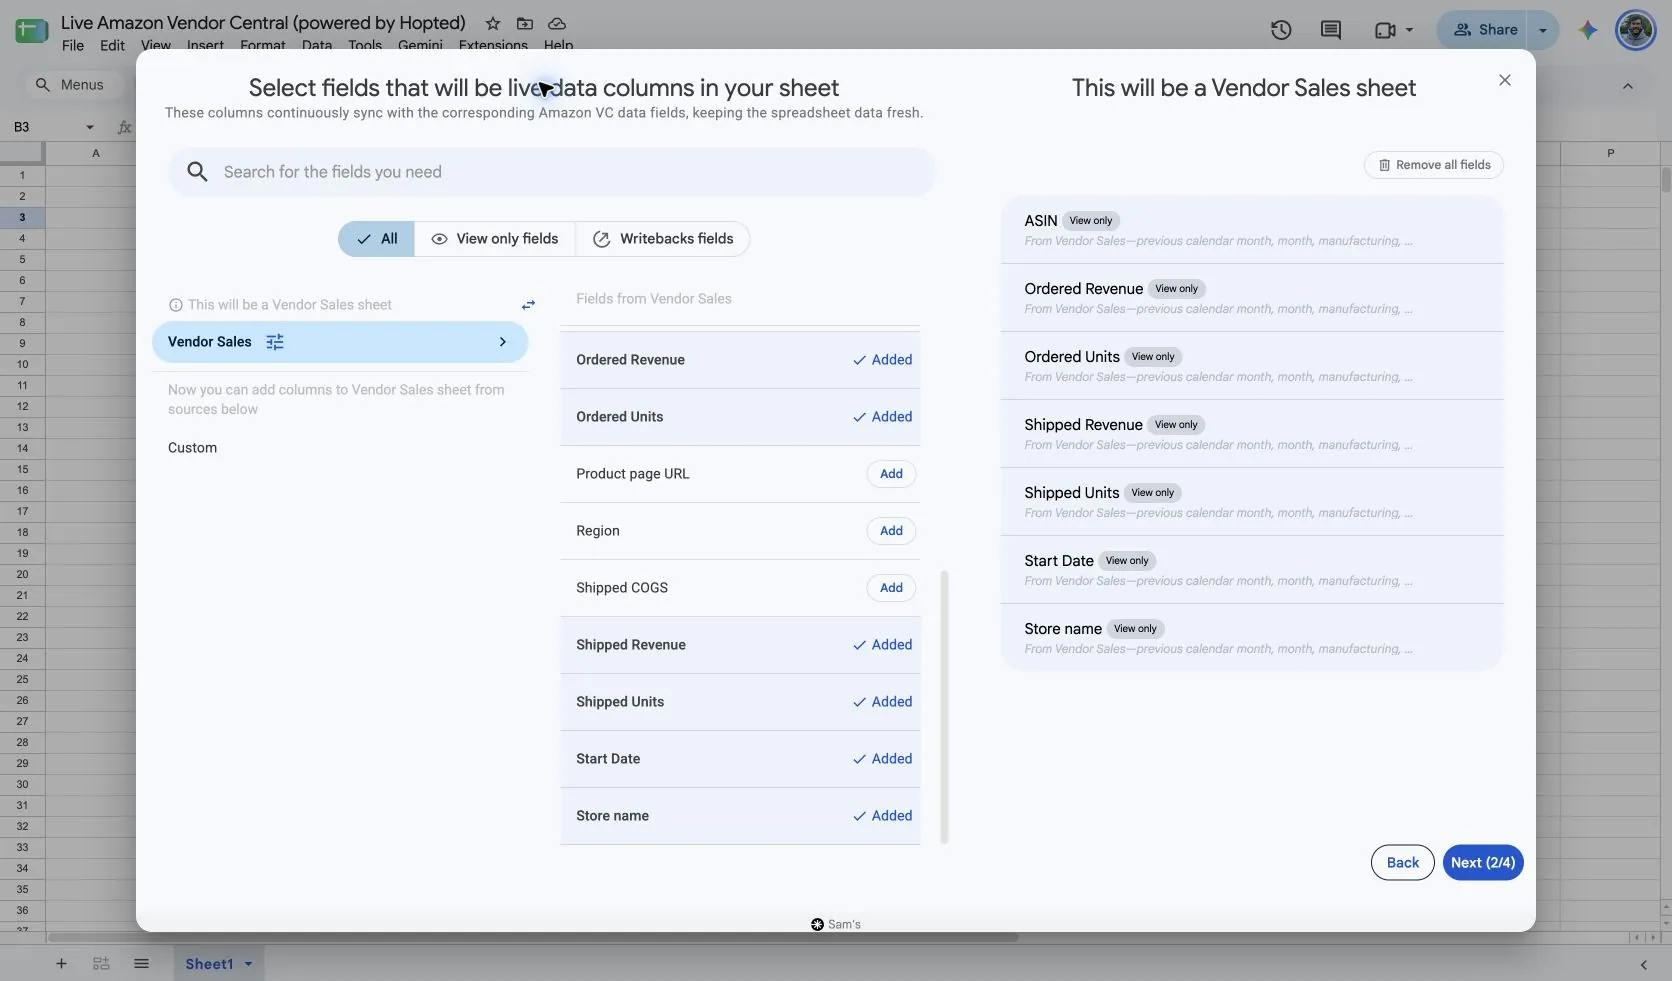Click the move to folder icon

point(525,23)
